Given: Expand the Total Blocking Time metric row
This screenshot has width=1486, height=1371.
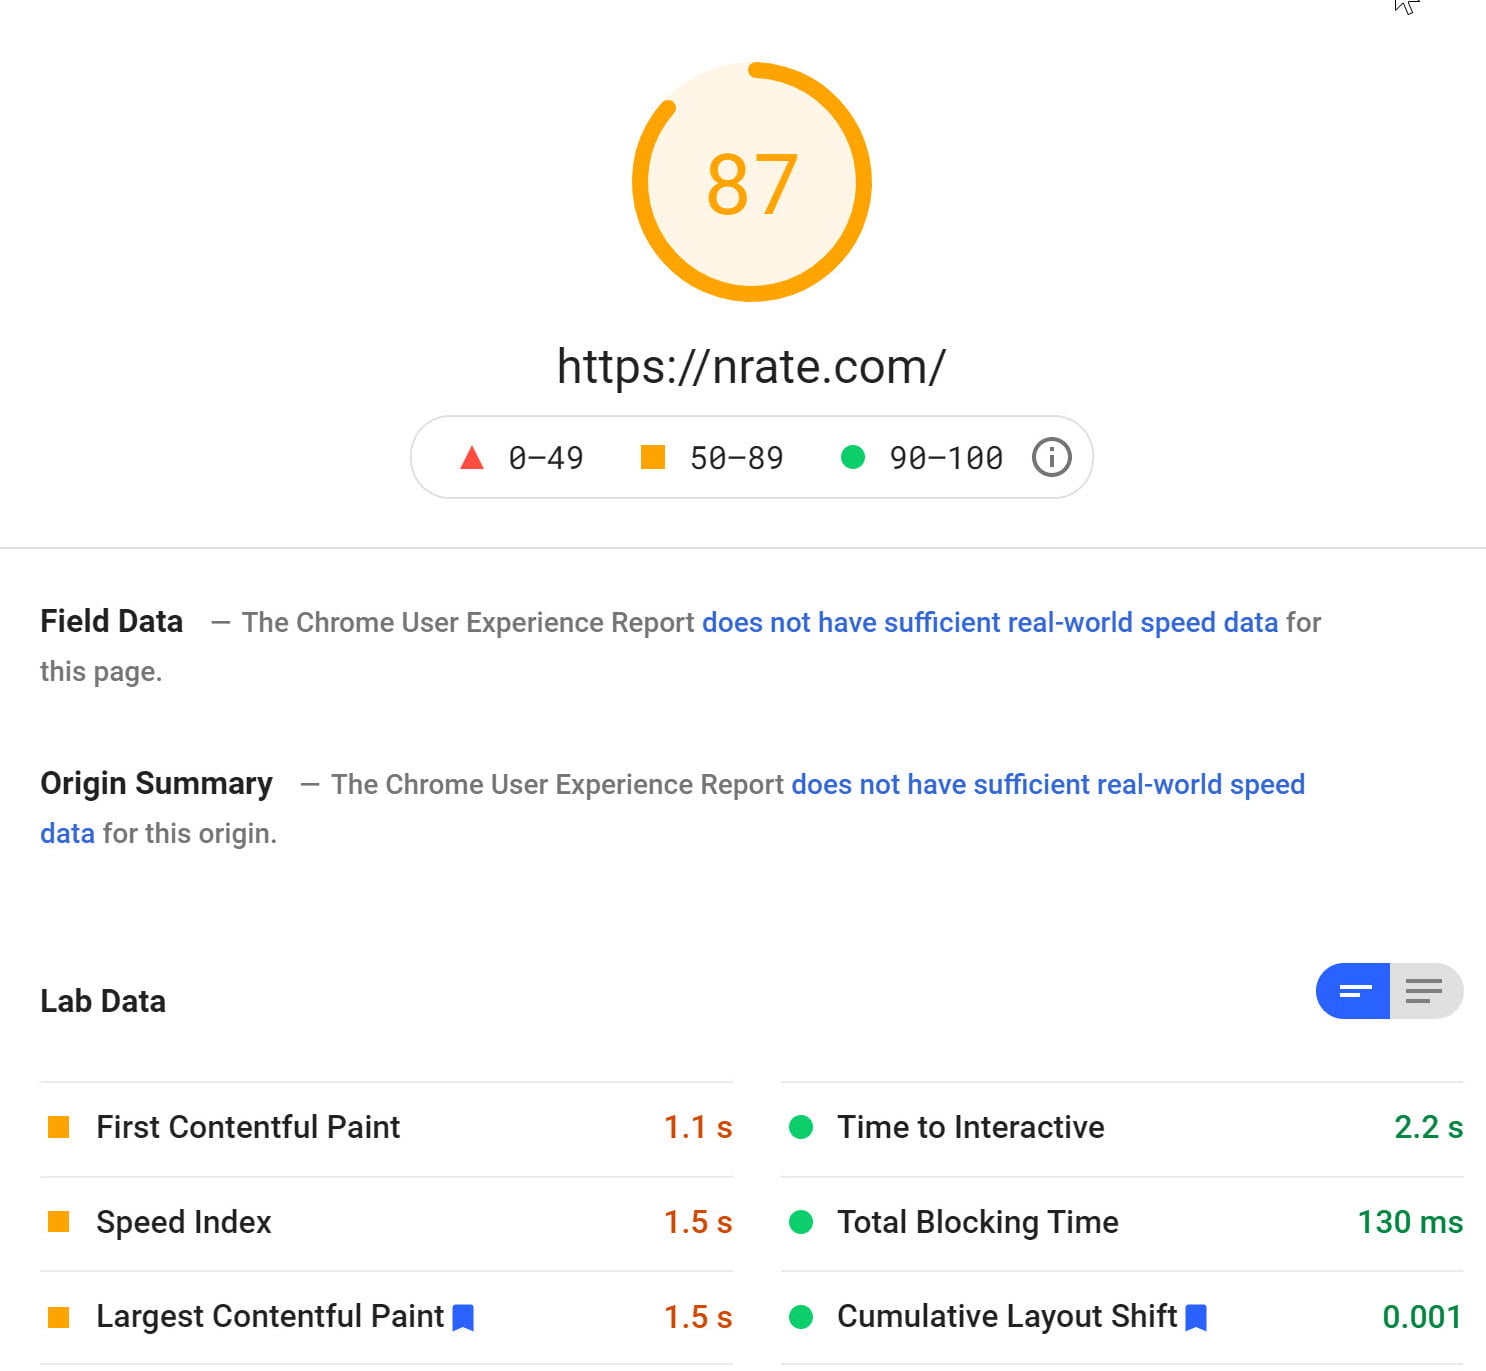Looking at the screenshot, I should coord(1122,1222).
